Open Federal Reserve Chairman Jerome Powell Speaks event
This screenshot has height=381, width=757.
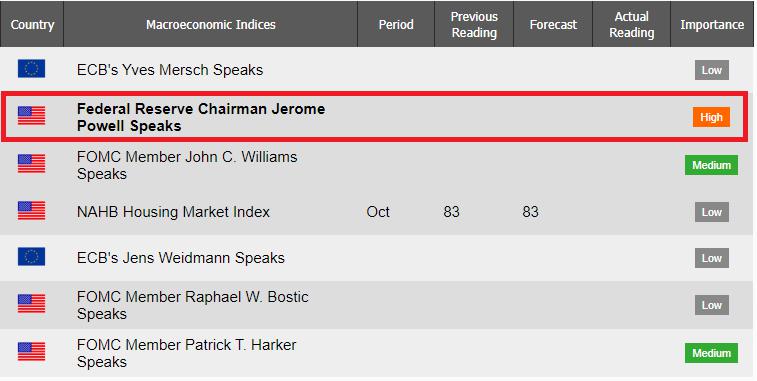coord(201,117)
